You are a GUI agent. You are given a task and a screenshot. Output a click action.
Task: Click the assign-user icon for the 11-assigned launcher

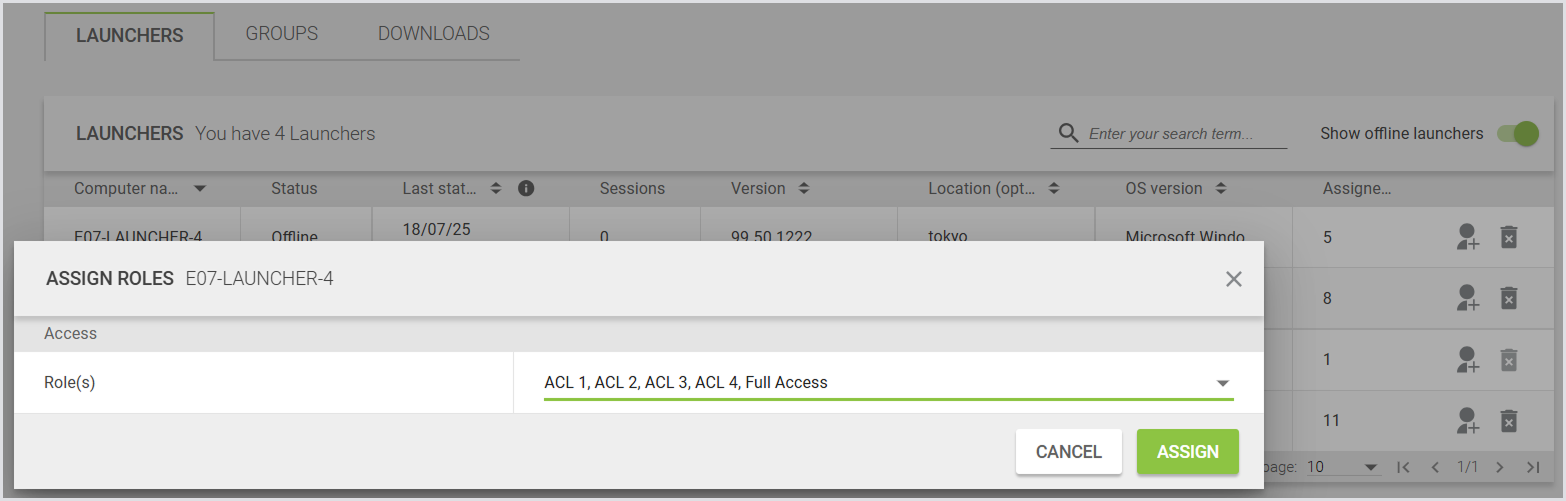[1467, 421]
